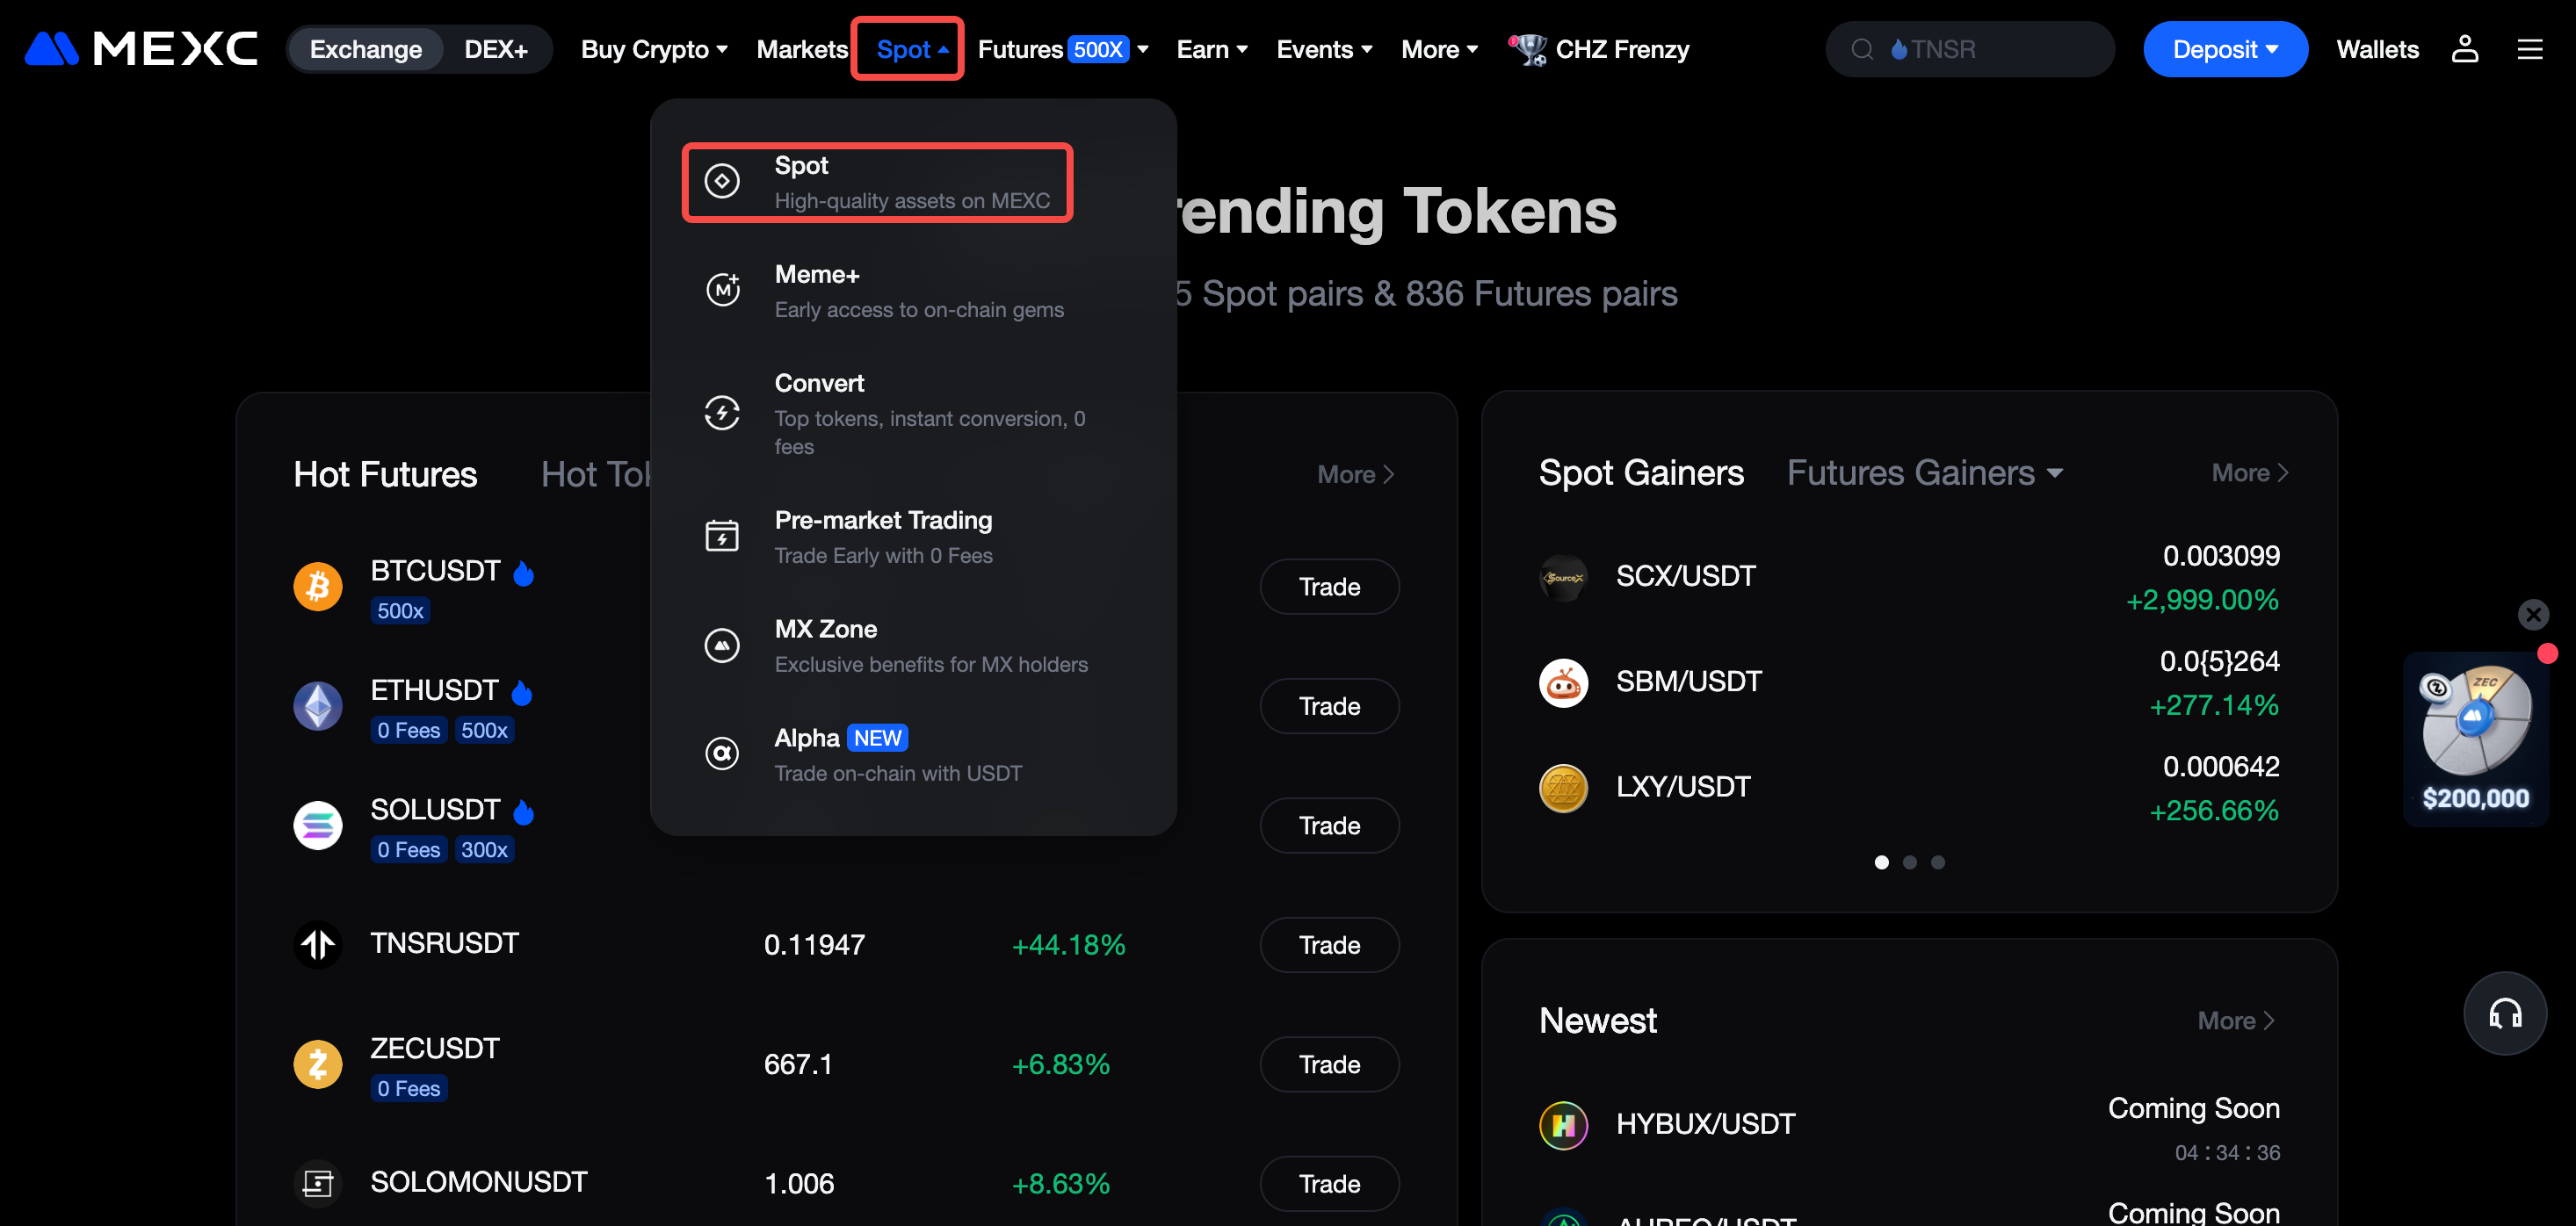
Task: Click the MEXC logo
Action: pos(141,48)
